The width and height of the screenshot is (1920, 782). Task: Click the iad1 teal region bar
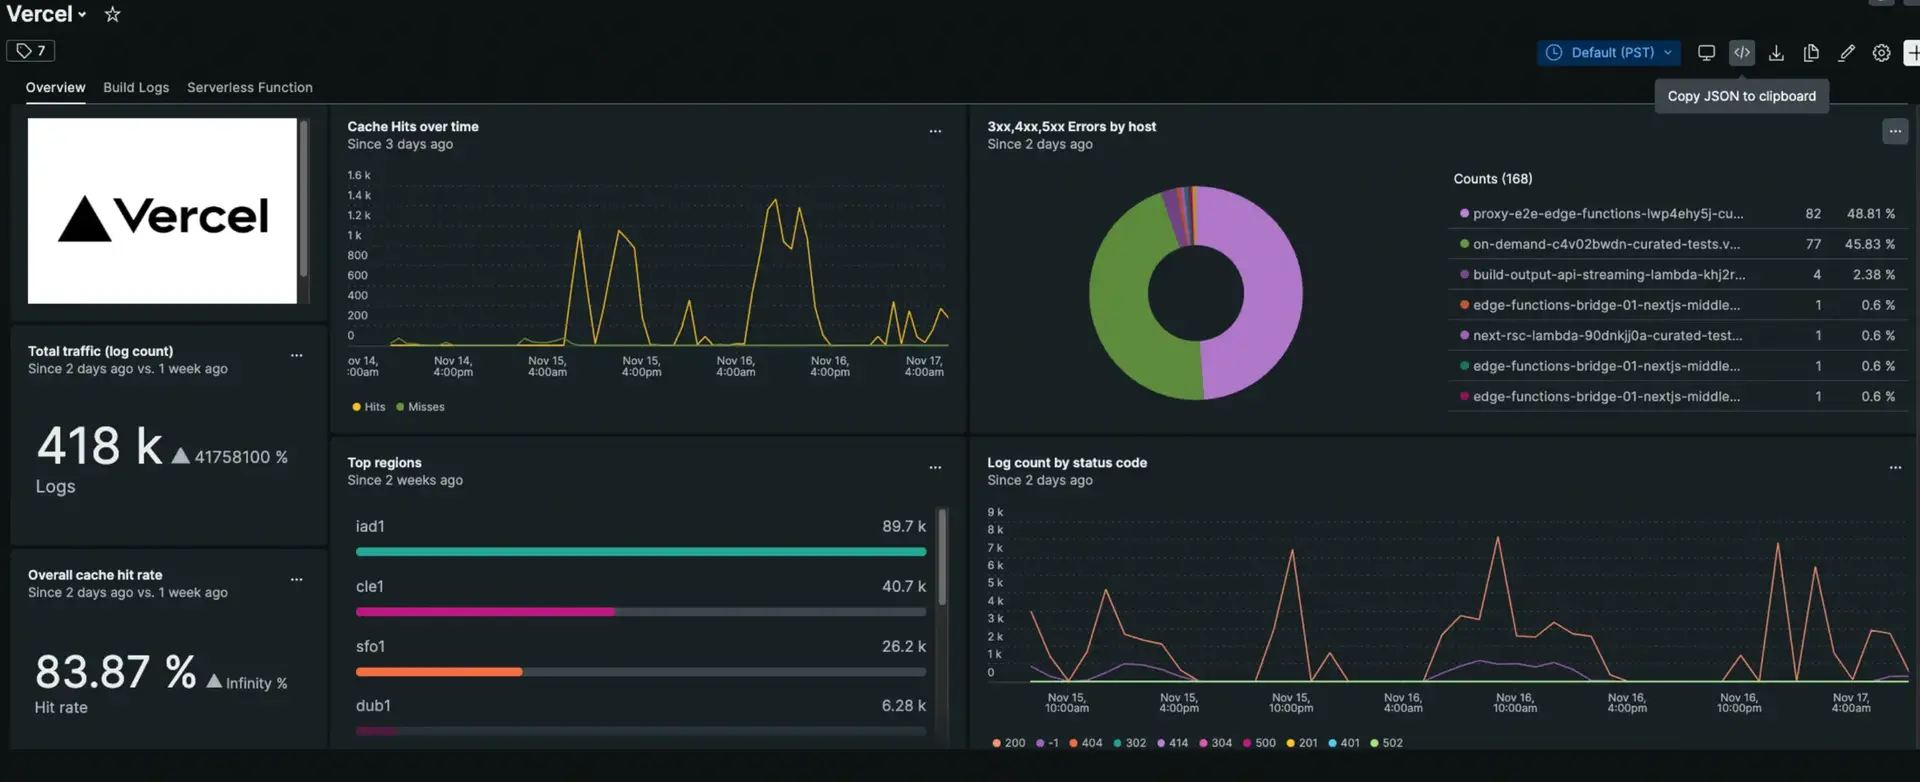(x=640, y=551)
